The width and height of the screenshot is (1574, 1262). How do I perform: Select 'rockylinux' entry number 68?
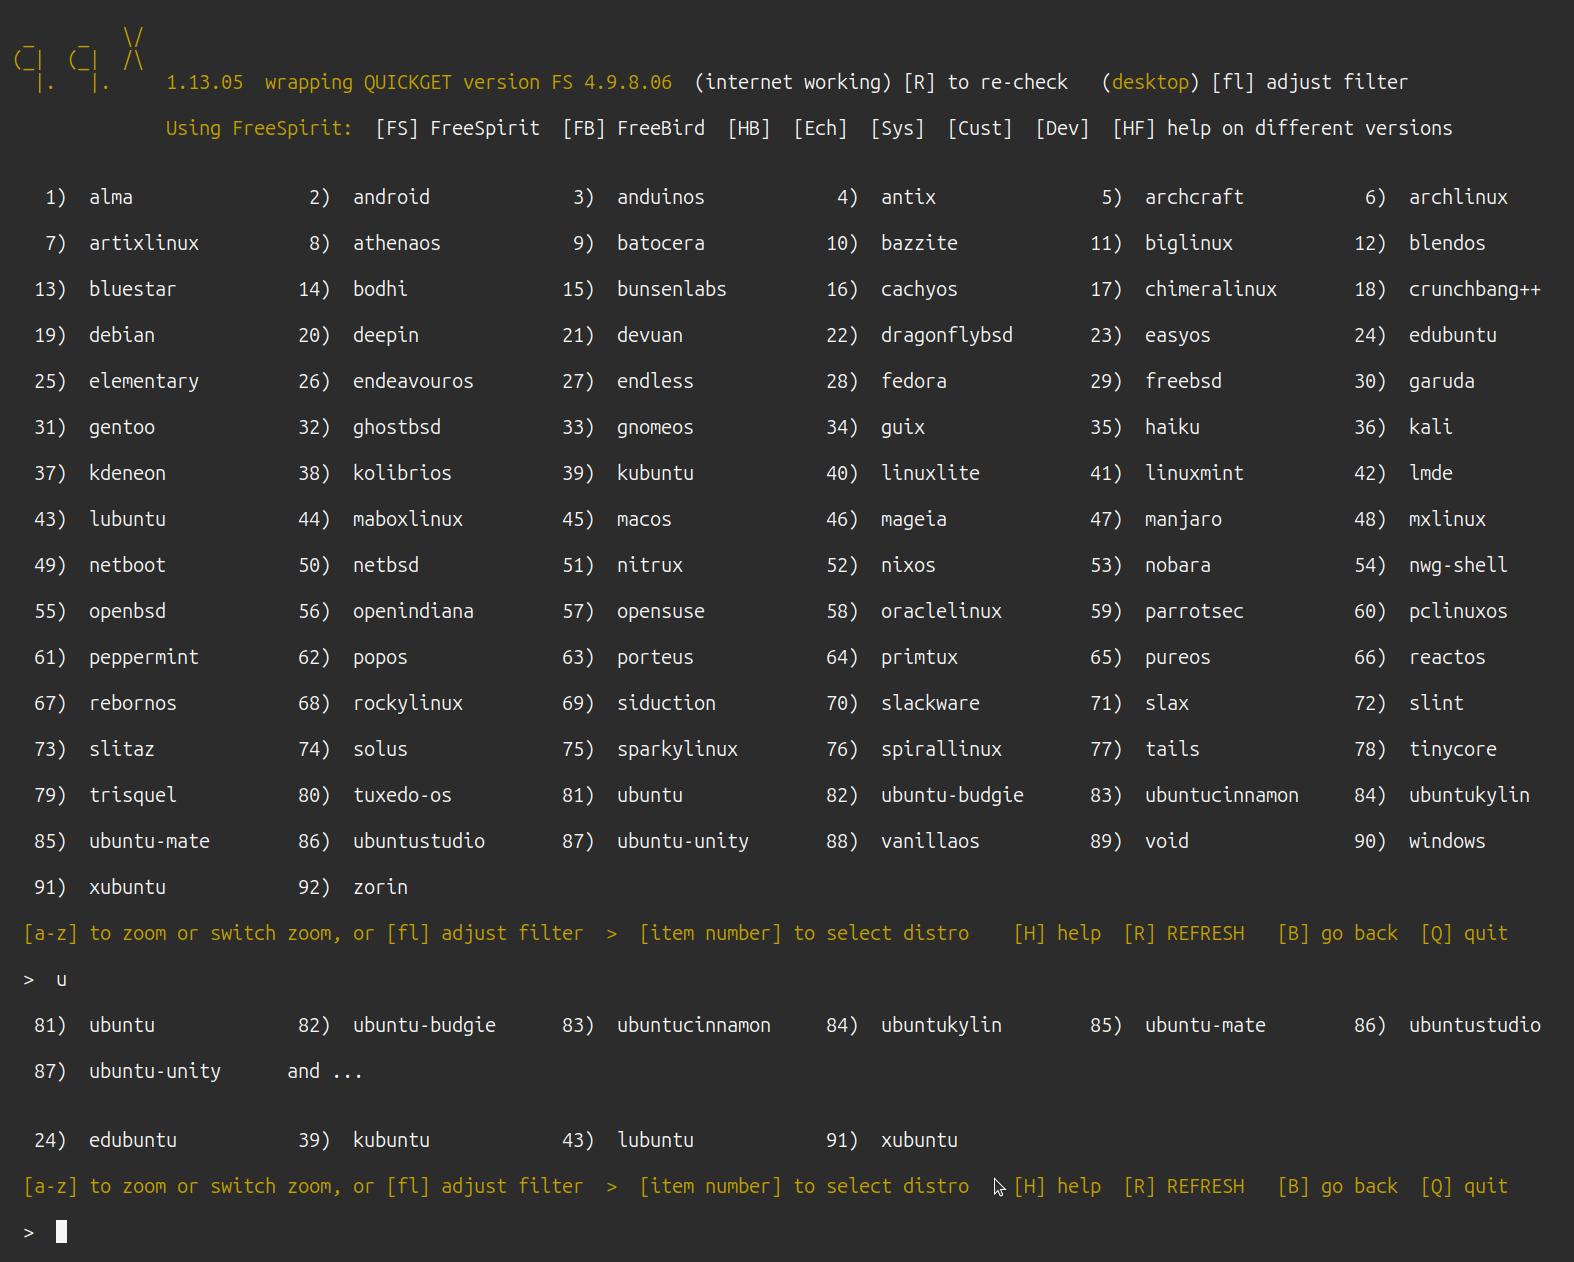pyautogui.click(x=407, y=703)
